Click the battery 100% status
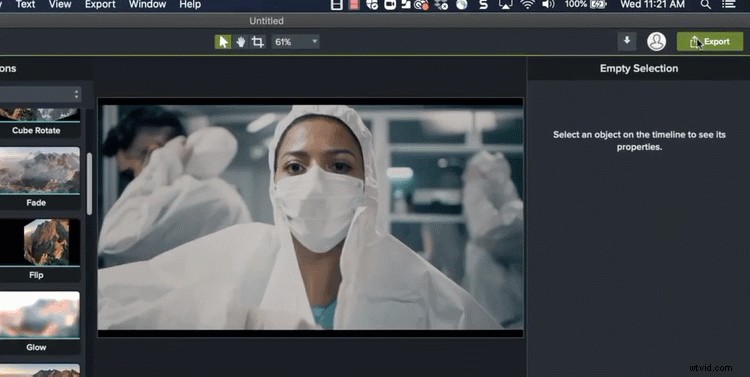The width and height of the screenshot is (750, 377). pyautogui.click(x=585, y=5)
